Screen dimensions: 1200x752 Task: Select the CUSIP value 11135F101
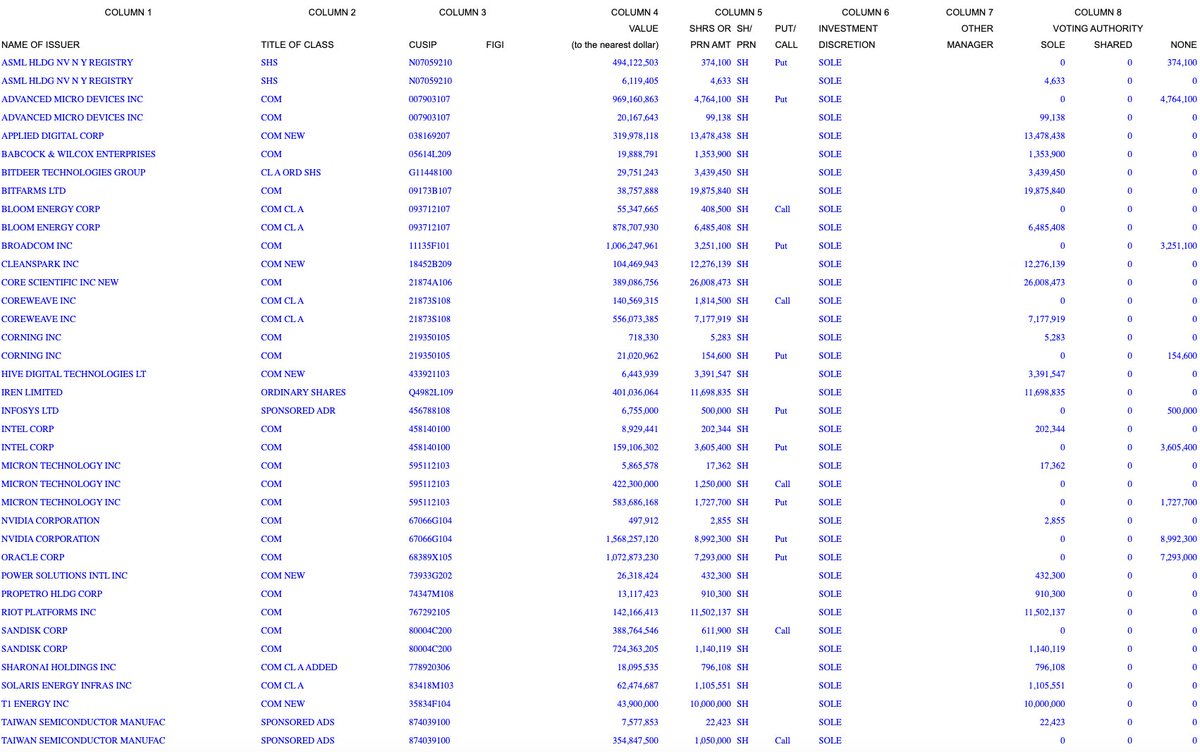tap(429, 245)
